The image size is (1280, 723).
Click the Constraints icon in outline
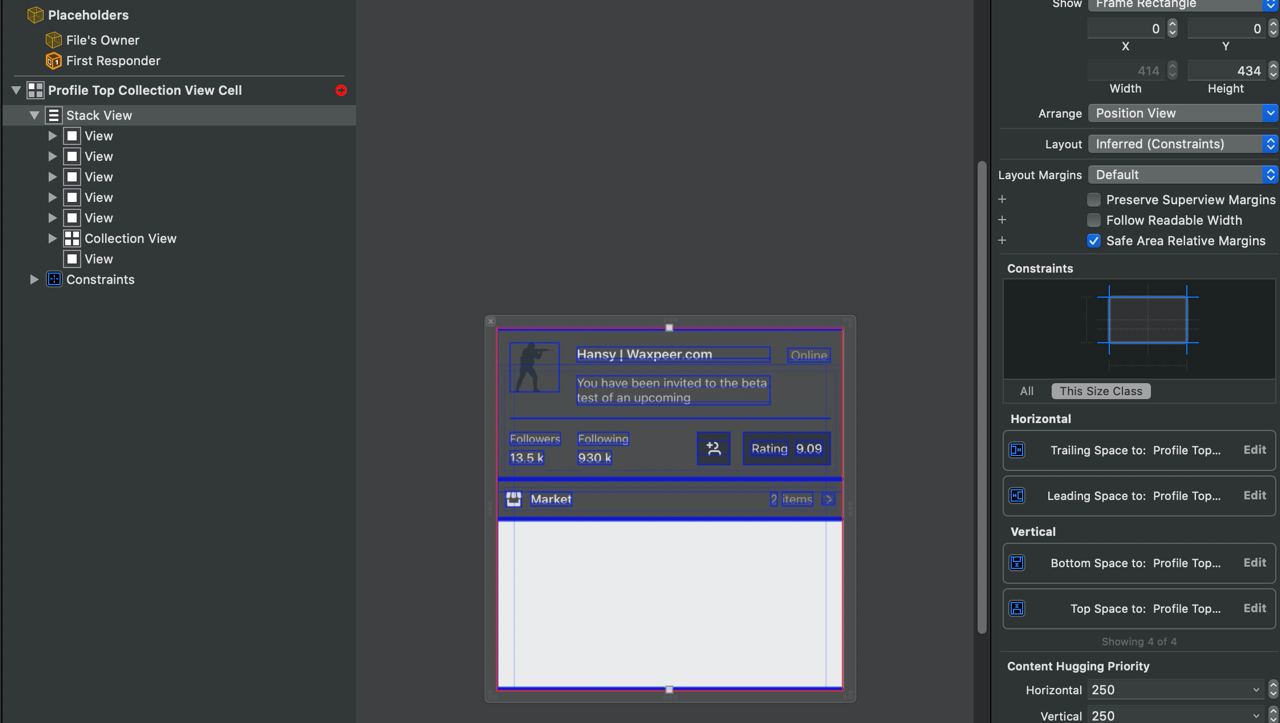click(x=54, y=279)
